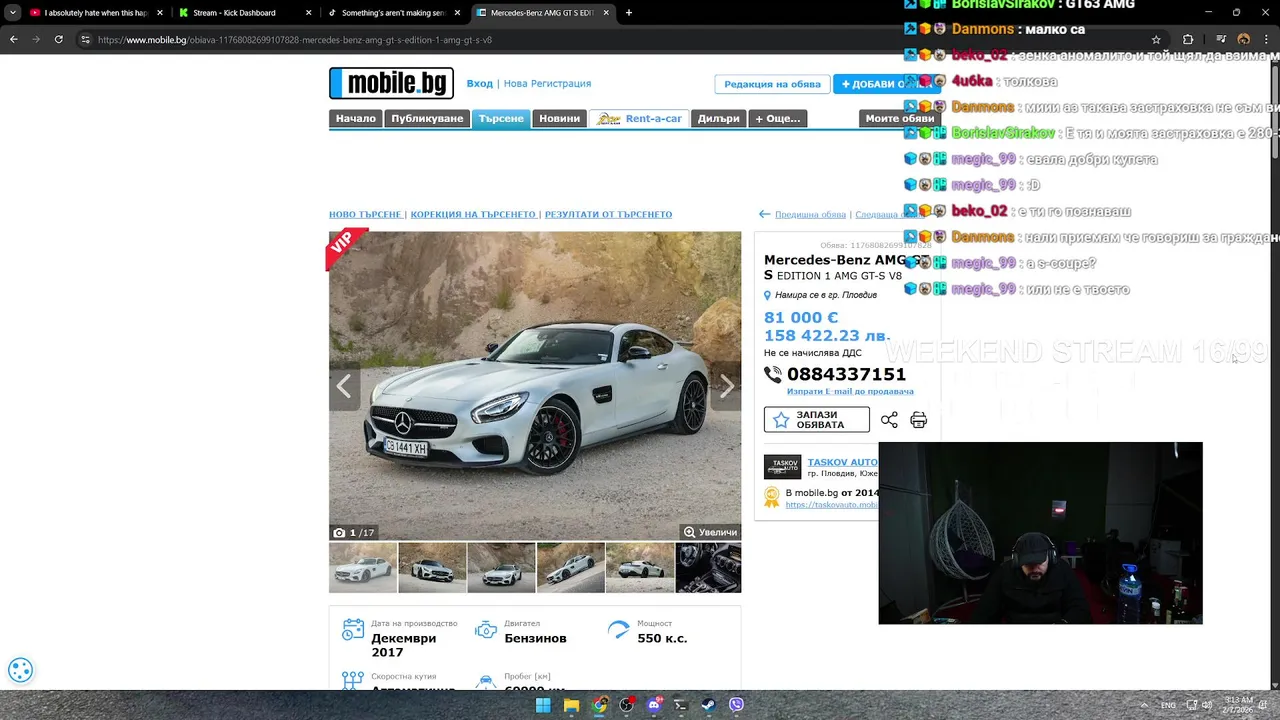Click the TASKOV AUTO dealer link
1280x720 pixels.
(843, 462)
